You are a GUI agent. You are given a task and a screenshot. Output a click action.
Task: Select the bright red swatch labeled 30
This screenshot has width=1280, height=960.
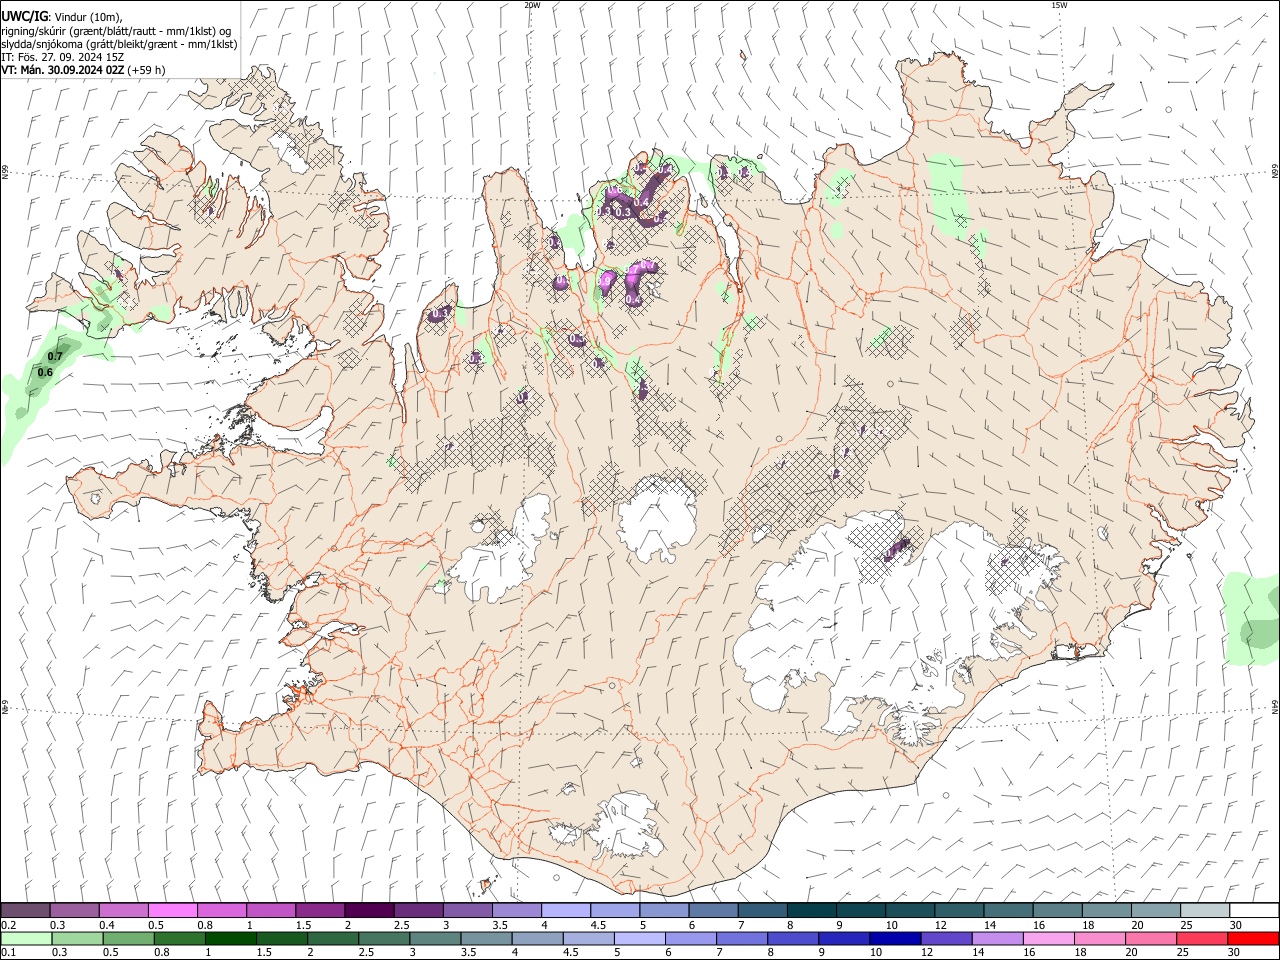click(1253, 938)
